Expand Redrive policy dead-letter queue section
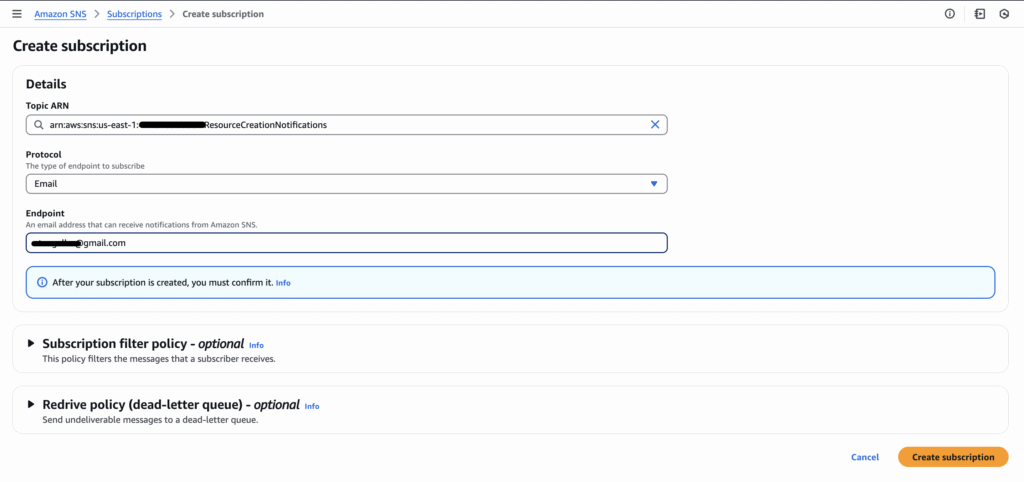This screenshot has height=482, width=1024. [x=31, y=404]
